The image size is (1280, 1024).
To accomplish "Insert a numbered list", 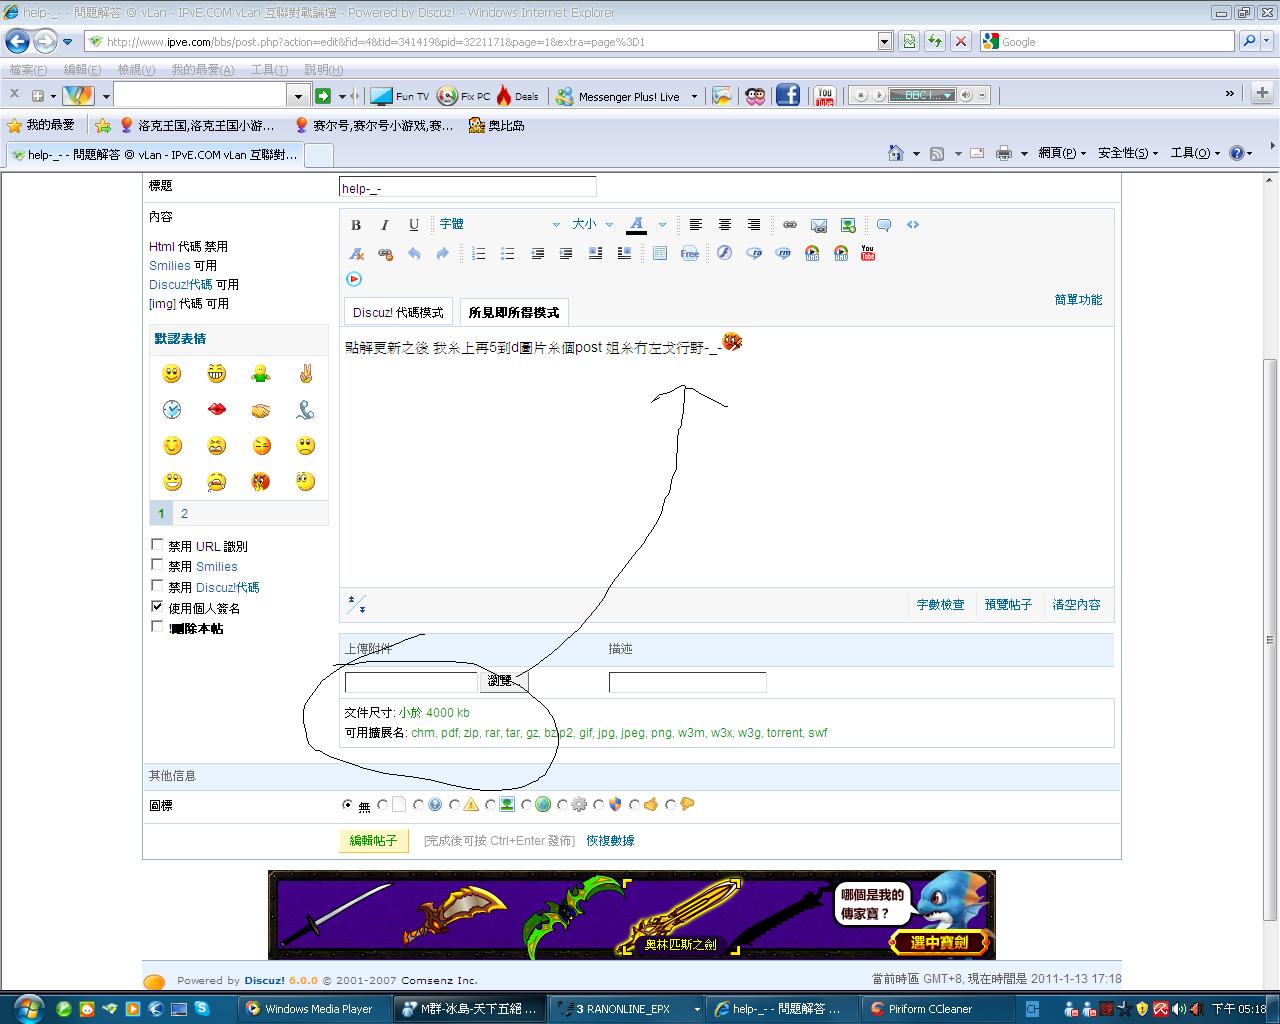I will [x=478, y=254].
